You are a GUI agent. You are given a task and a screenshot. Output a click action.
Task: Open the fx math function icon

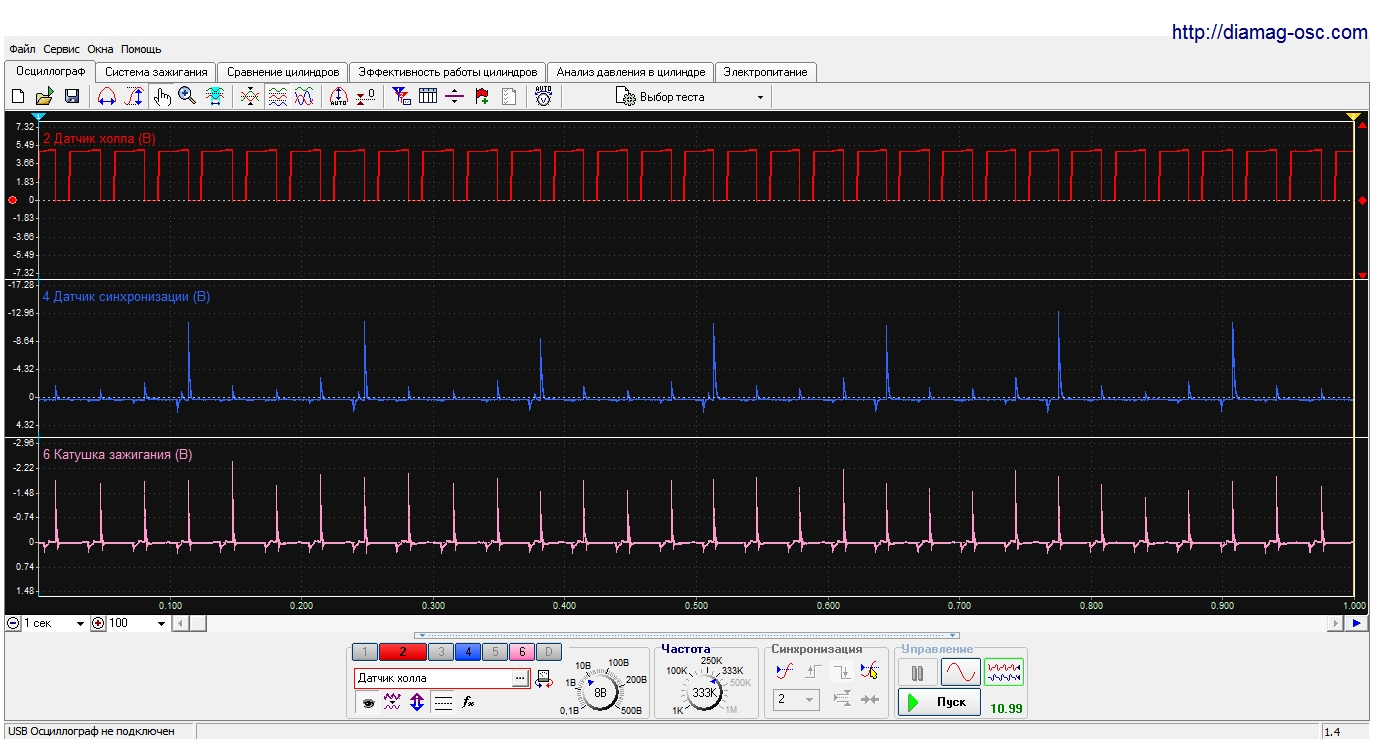pyautogui.click(x=467, y=703)
